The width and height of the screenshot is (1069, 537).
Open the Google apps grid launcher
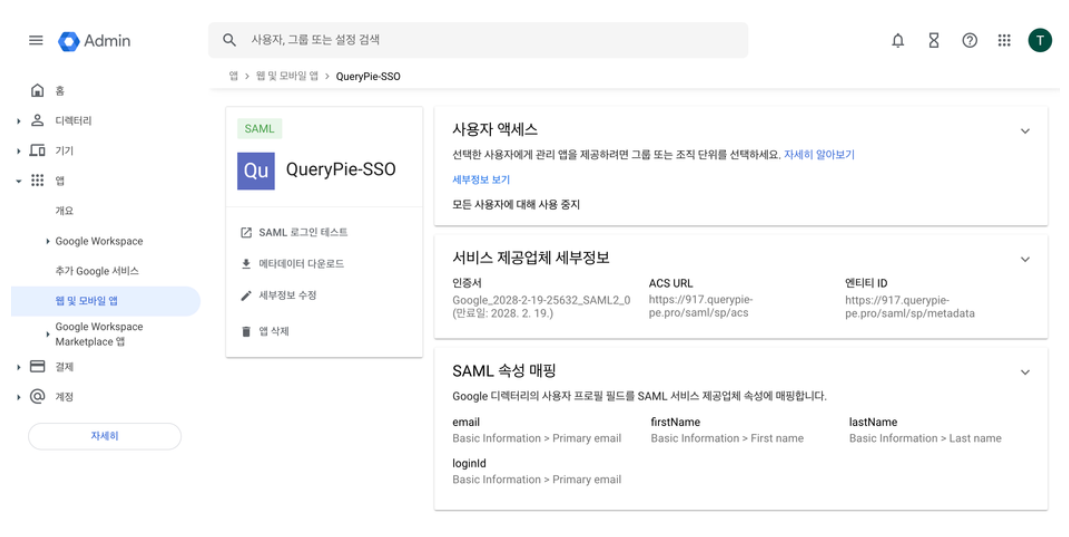point(1004,41)
